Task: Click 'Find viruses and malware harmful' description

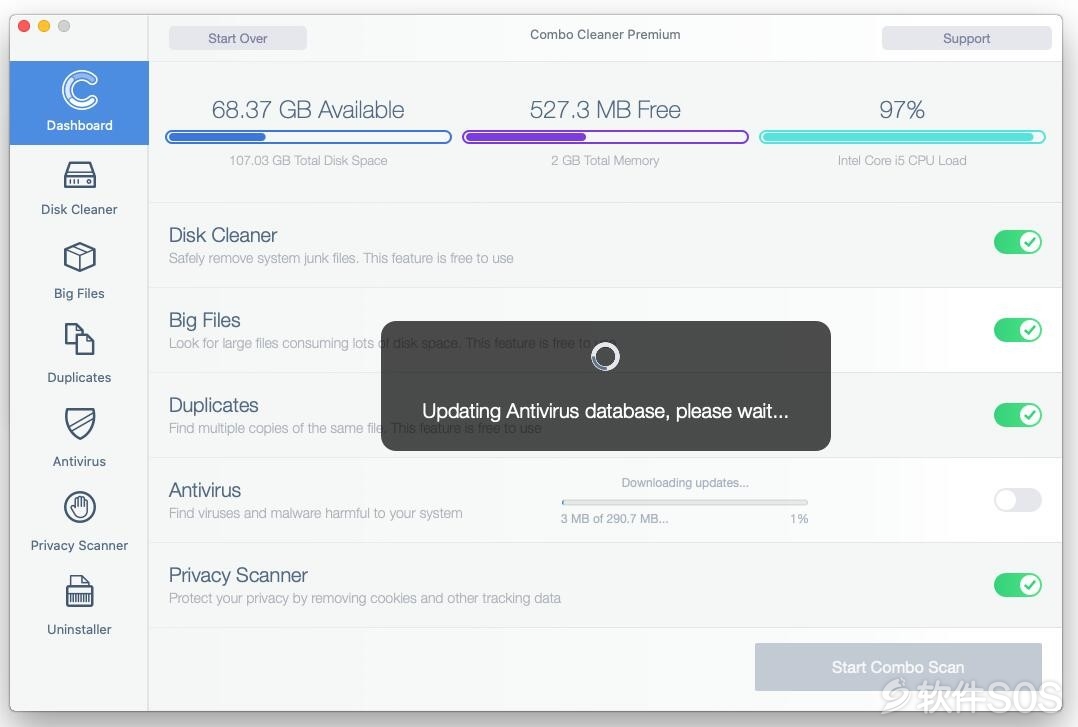Action: (x=316, y=513)
